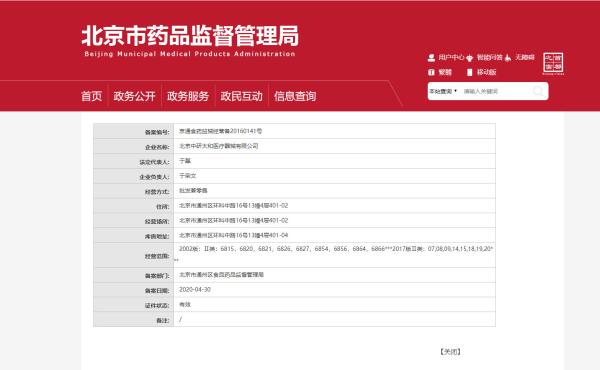Expand the 本站查询 search scope dropdown
Screen dimensions: 600x370
tap(443, 91)
